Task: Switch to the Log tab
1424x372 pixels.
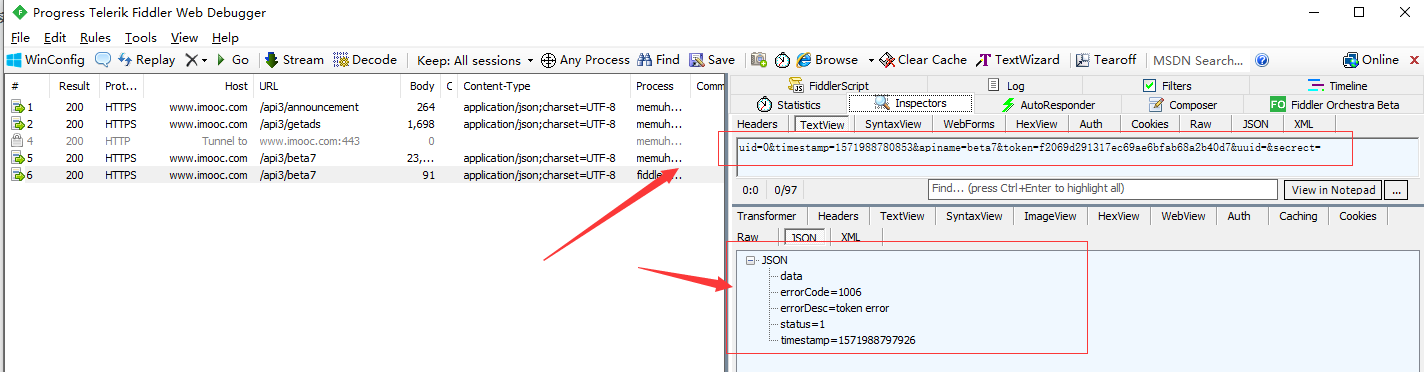Action: pos(1006,86)
